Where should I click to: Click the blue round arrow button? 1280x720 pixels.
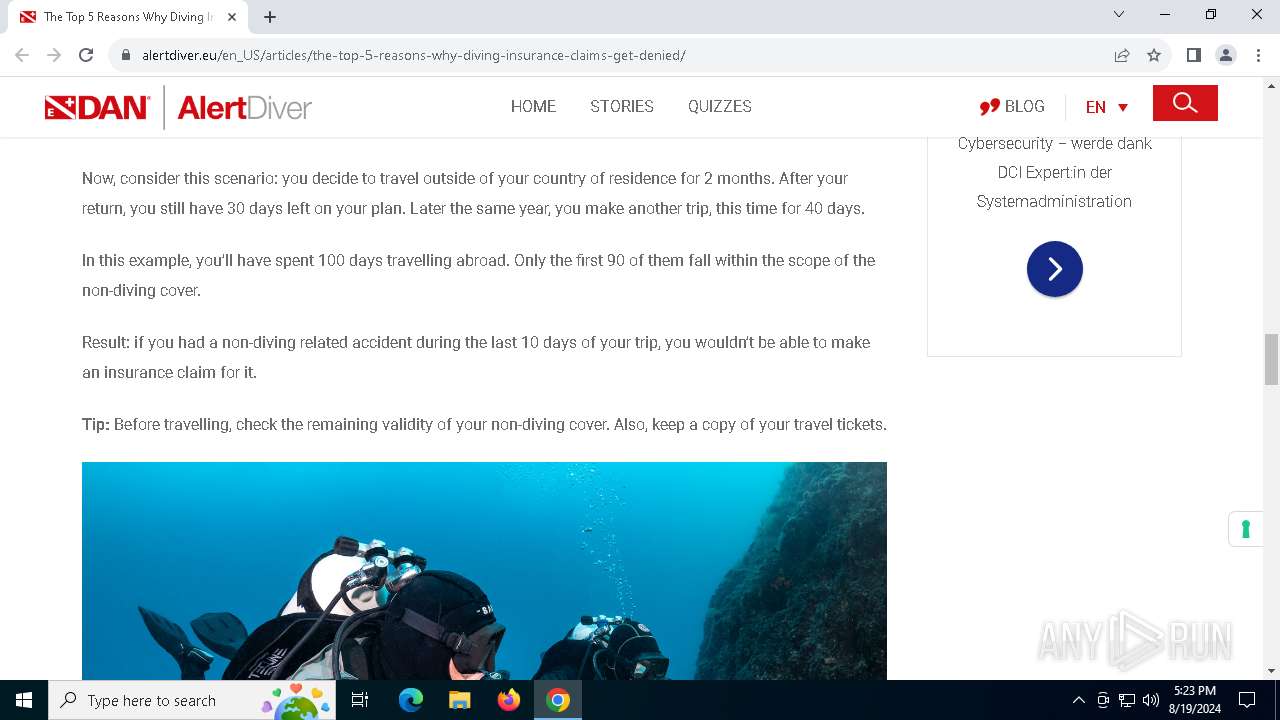tap(1055, 269)
